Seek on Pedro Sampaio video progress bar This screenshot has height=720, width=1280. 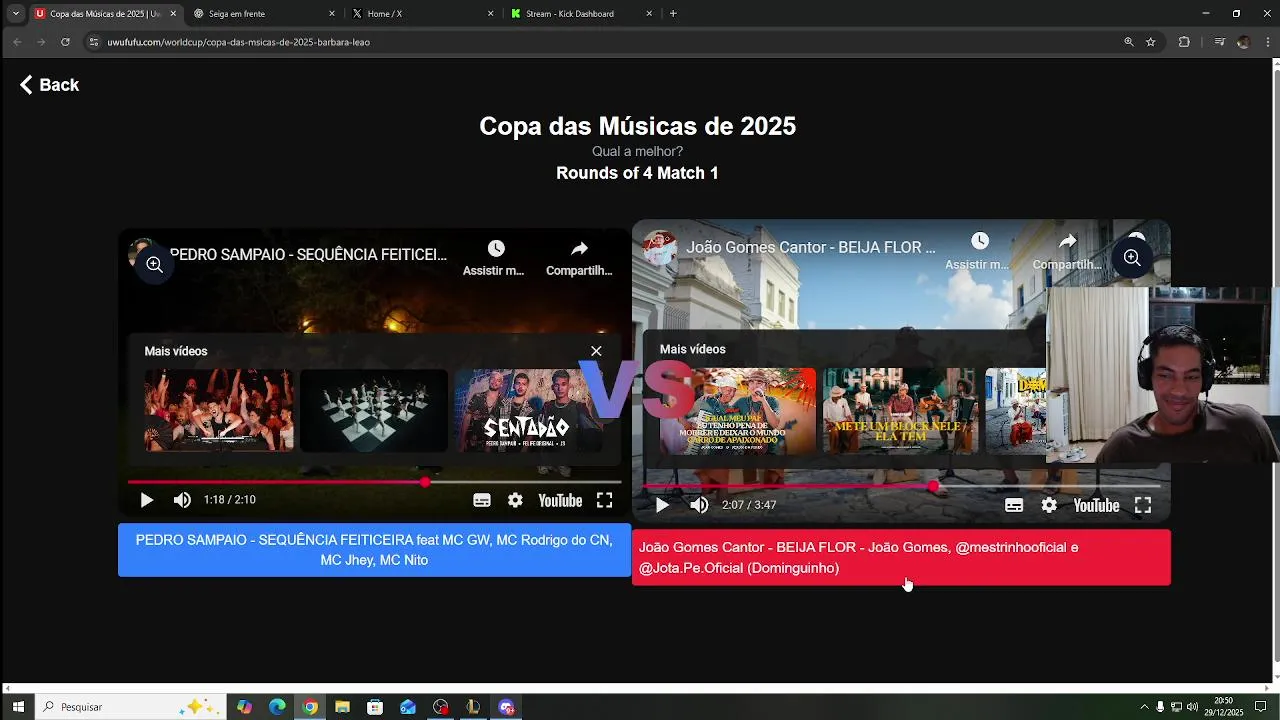374,482
